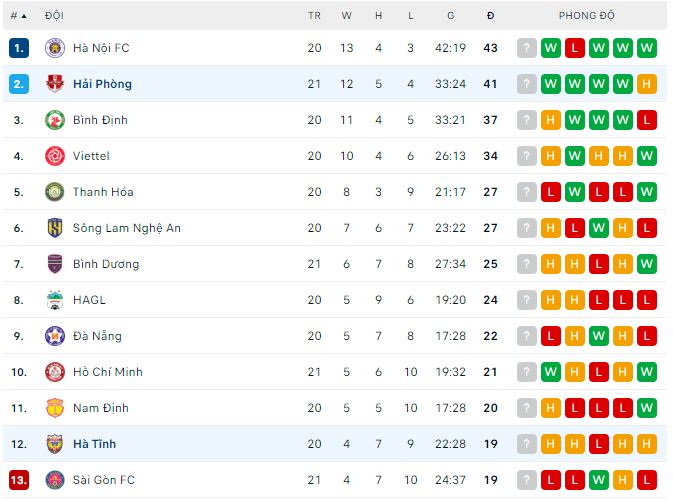Click the Thanh Hóa team crest
Screen dimensions: 673x501
54,192
